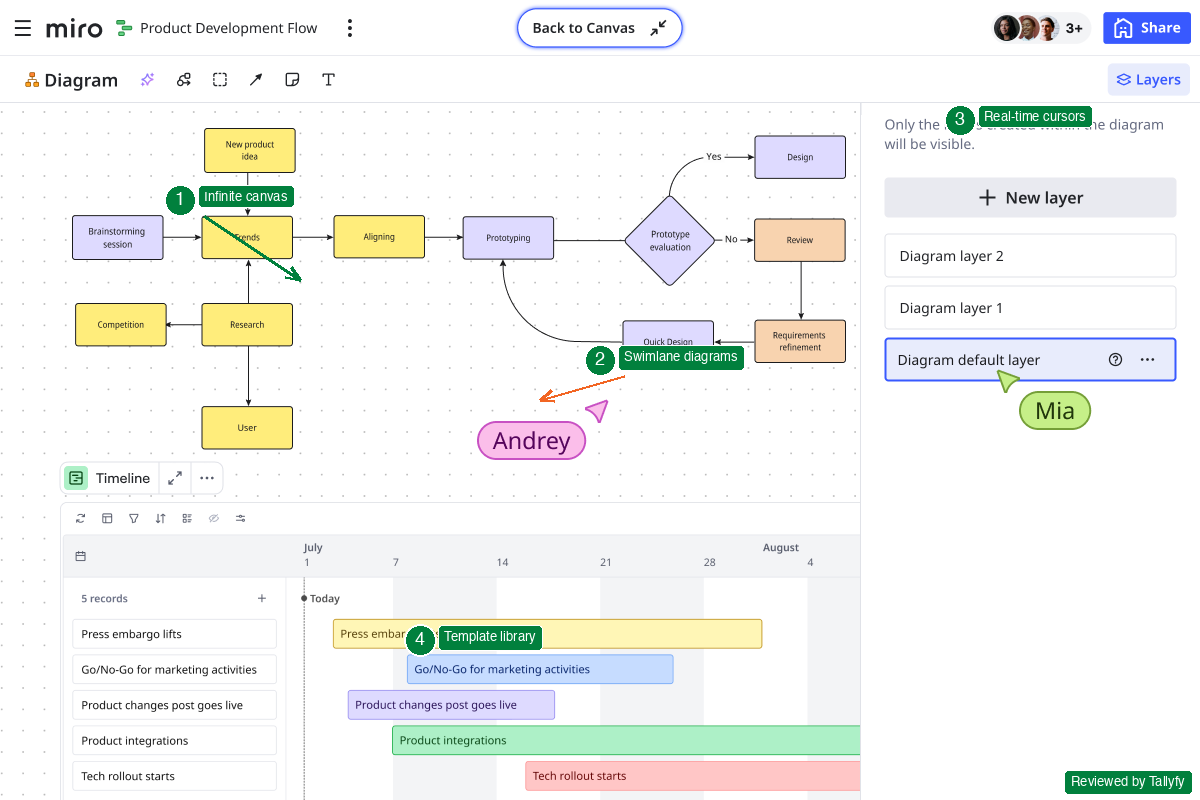Activate the marquee selection tool
Viewport: 1200px width, 800px height.
click(x=219, y=79)
